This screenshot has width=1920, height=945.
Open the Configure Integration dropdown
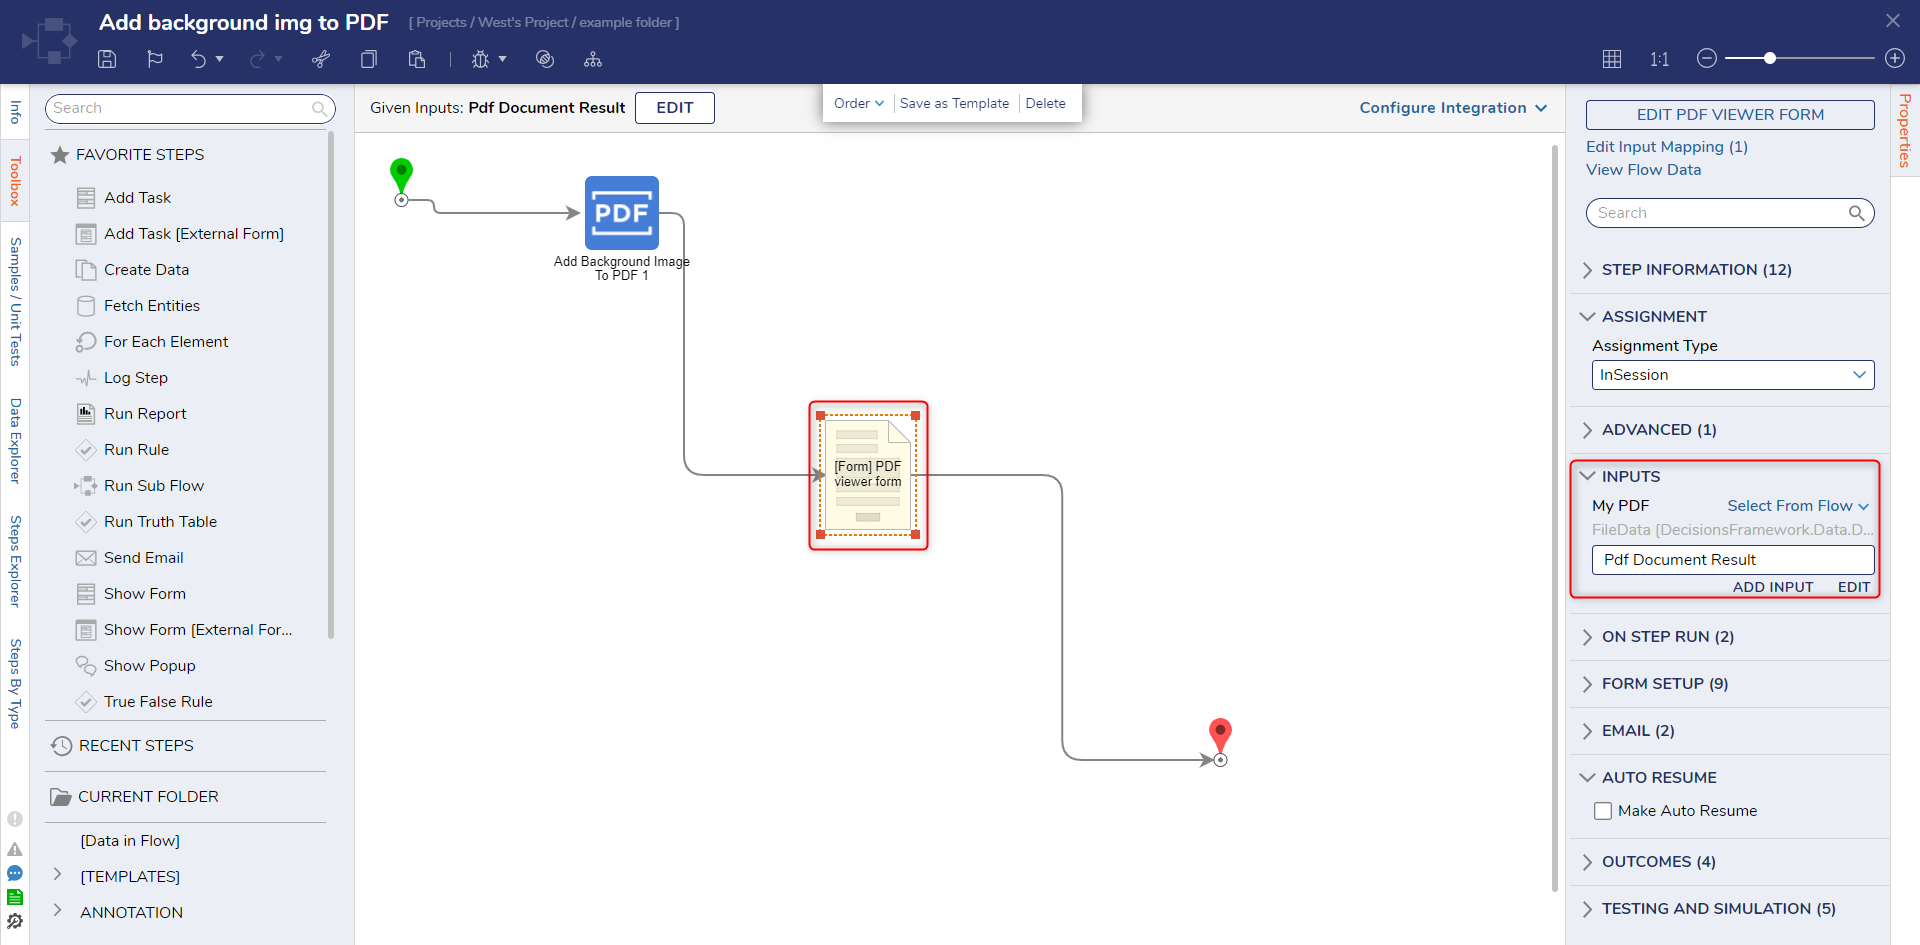pos(1453,108)
